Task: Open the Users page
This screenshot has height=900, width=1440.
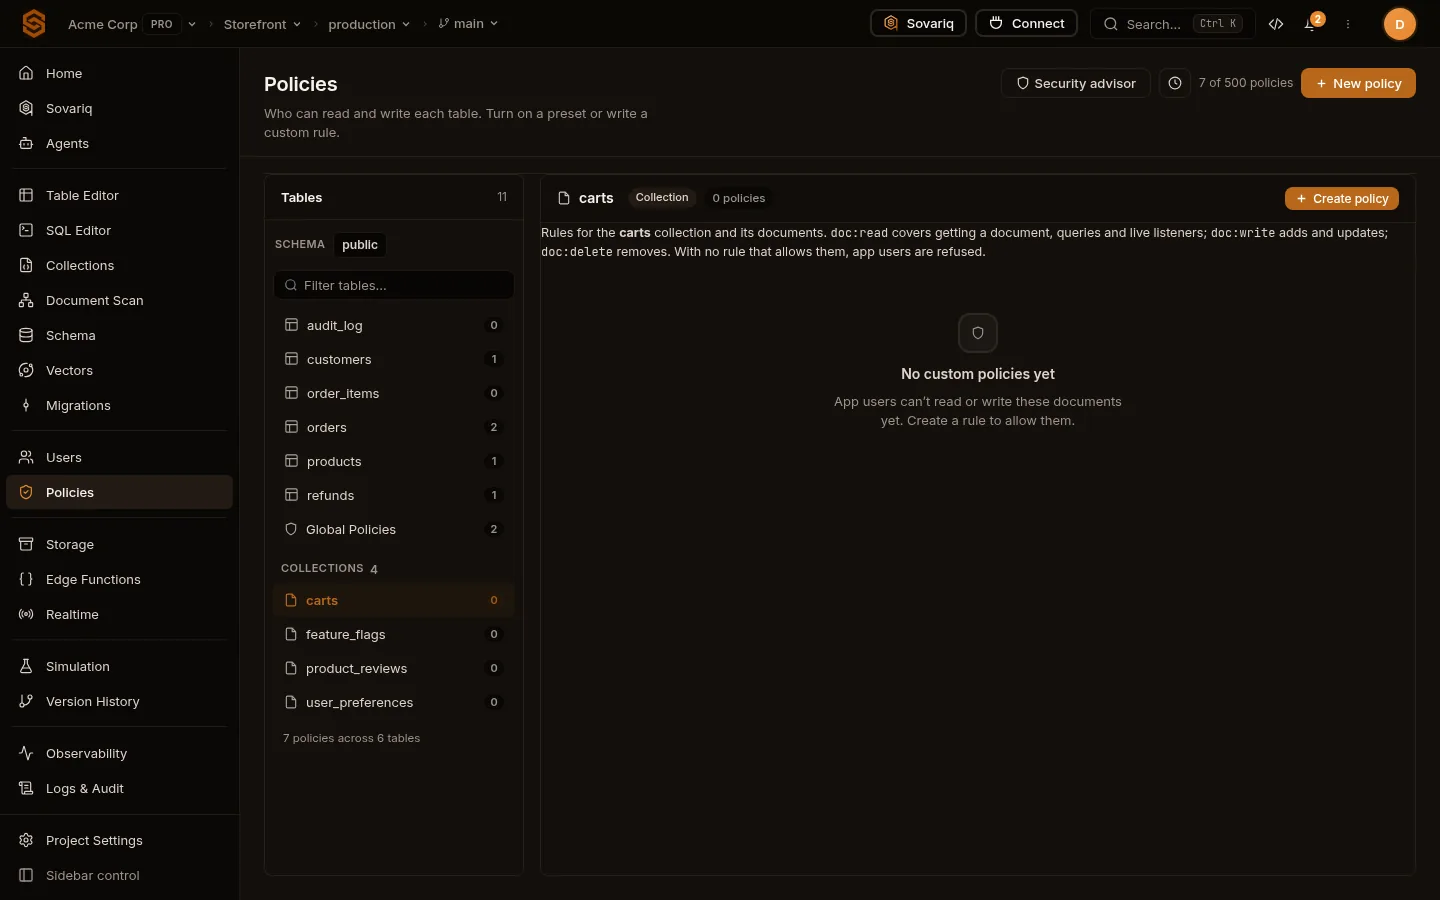Action: (x=119, y=457)
